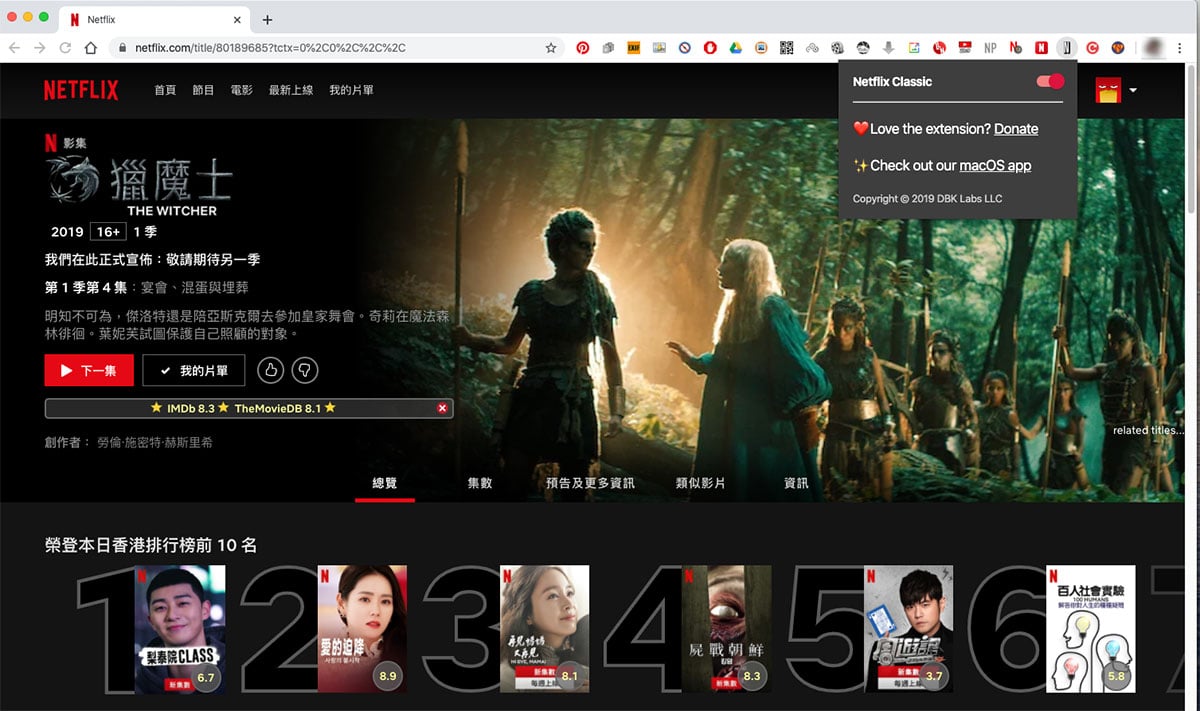Open the Netflix profile dropdown arrow
The image size is (1200, 711).
pyautogui.click(x=1133, y=91)
